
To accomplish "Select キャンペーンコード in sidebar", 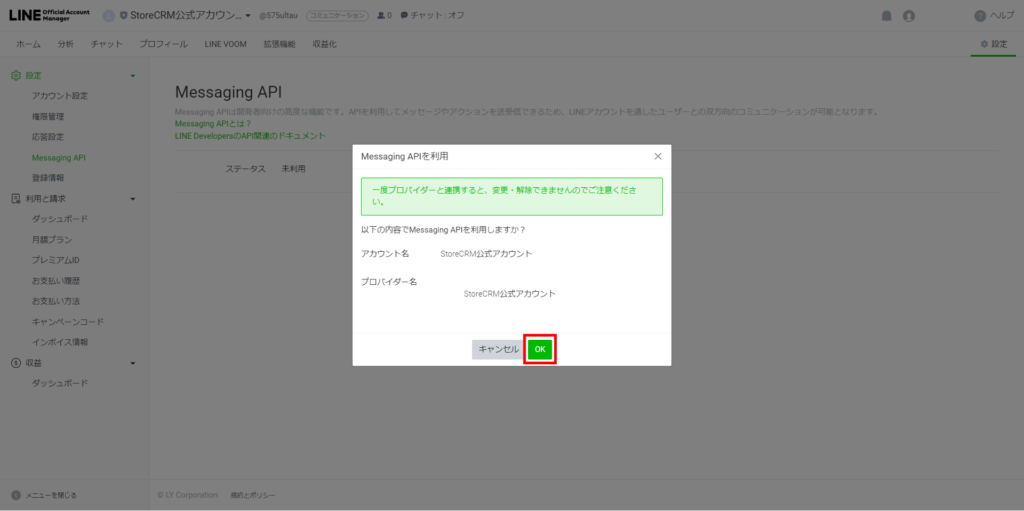I will click(x=68, y=322).
